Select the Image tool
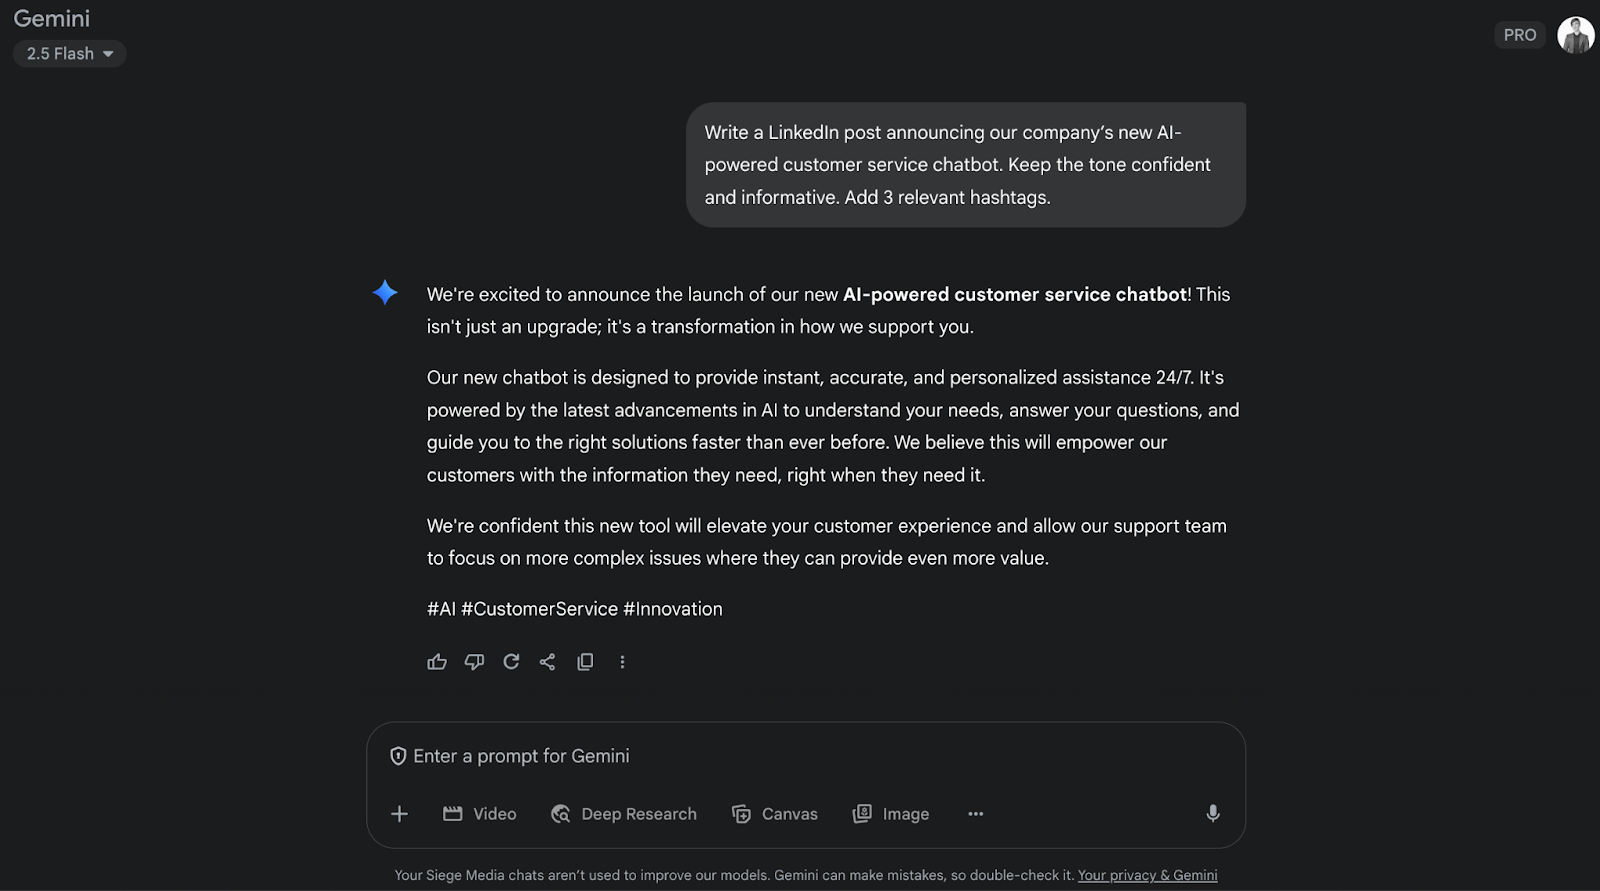The image size is (1600, 891). coord(891,814)
